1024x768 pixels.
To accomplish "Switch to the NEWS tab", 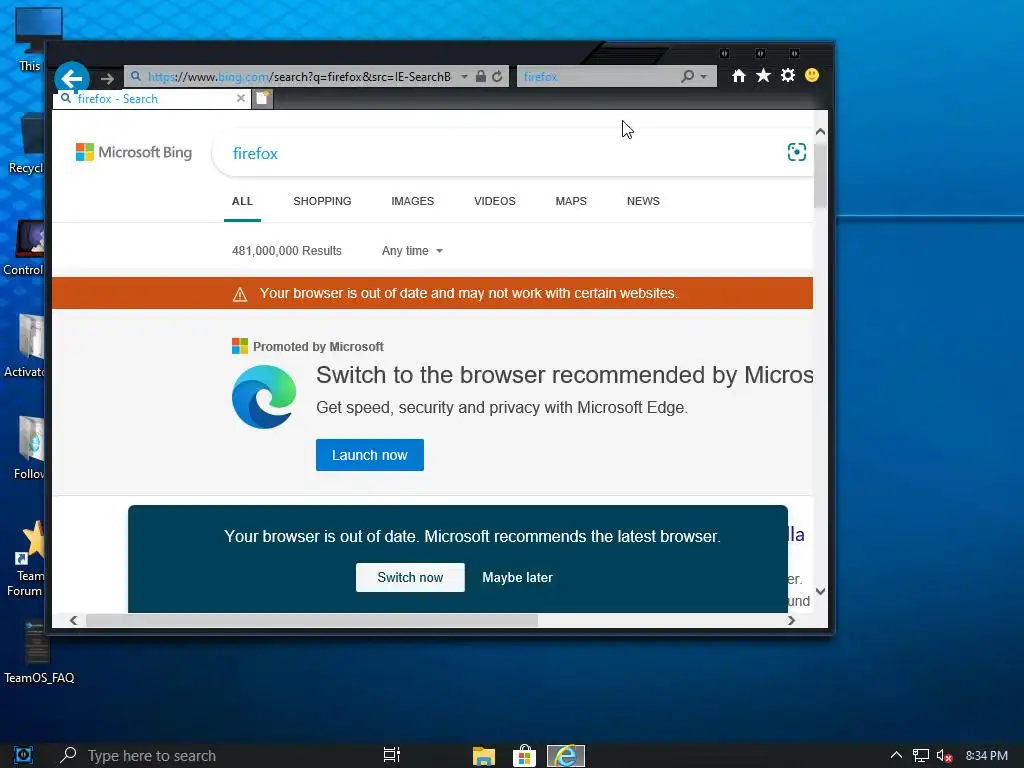I will [643, 201].
